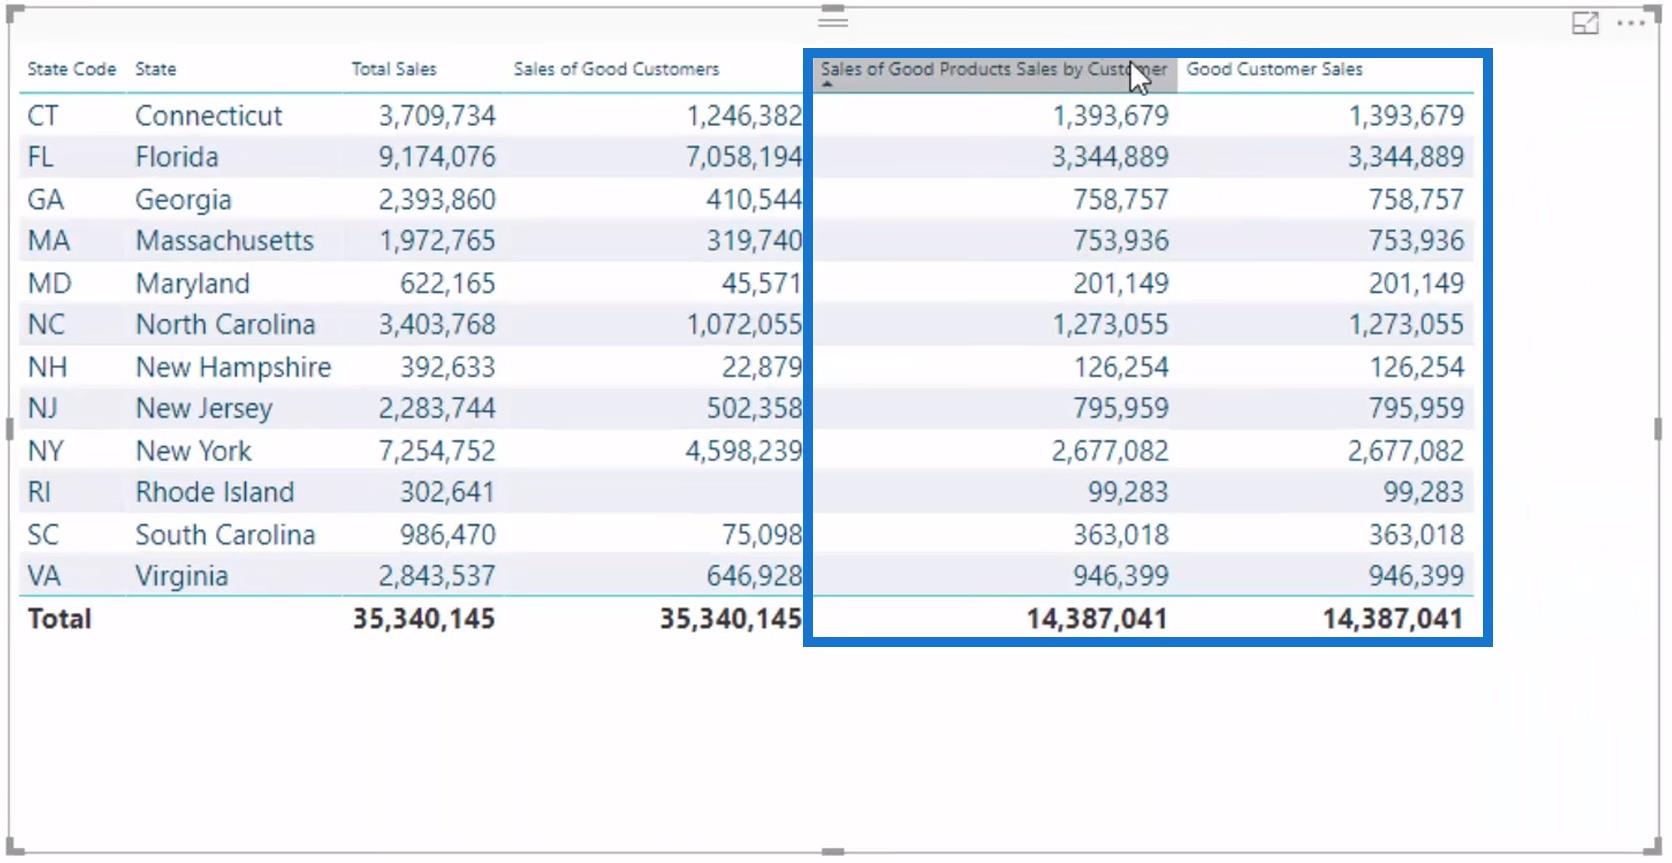The height and width of the screenshot is (863, 1672).
Task: Click Good Customers value 1,246,382
Action: pyautogui.click(x=744, y=116)
